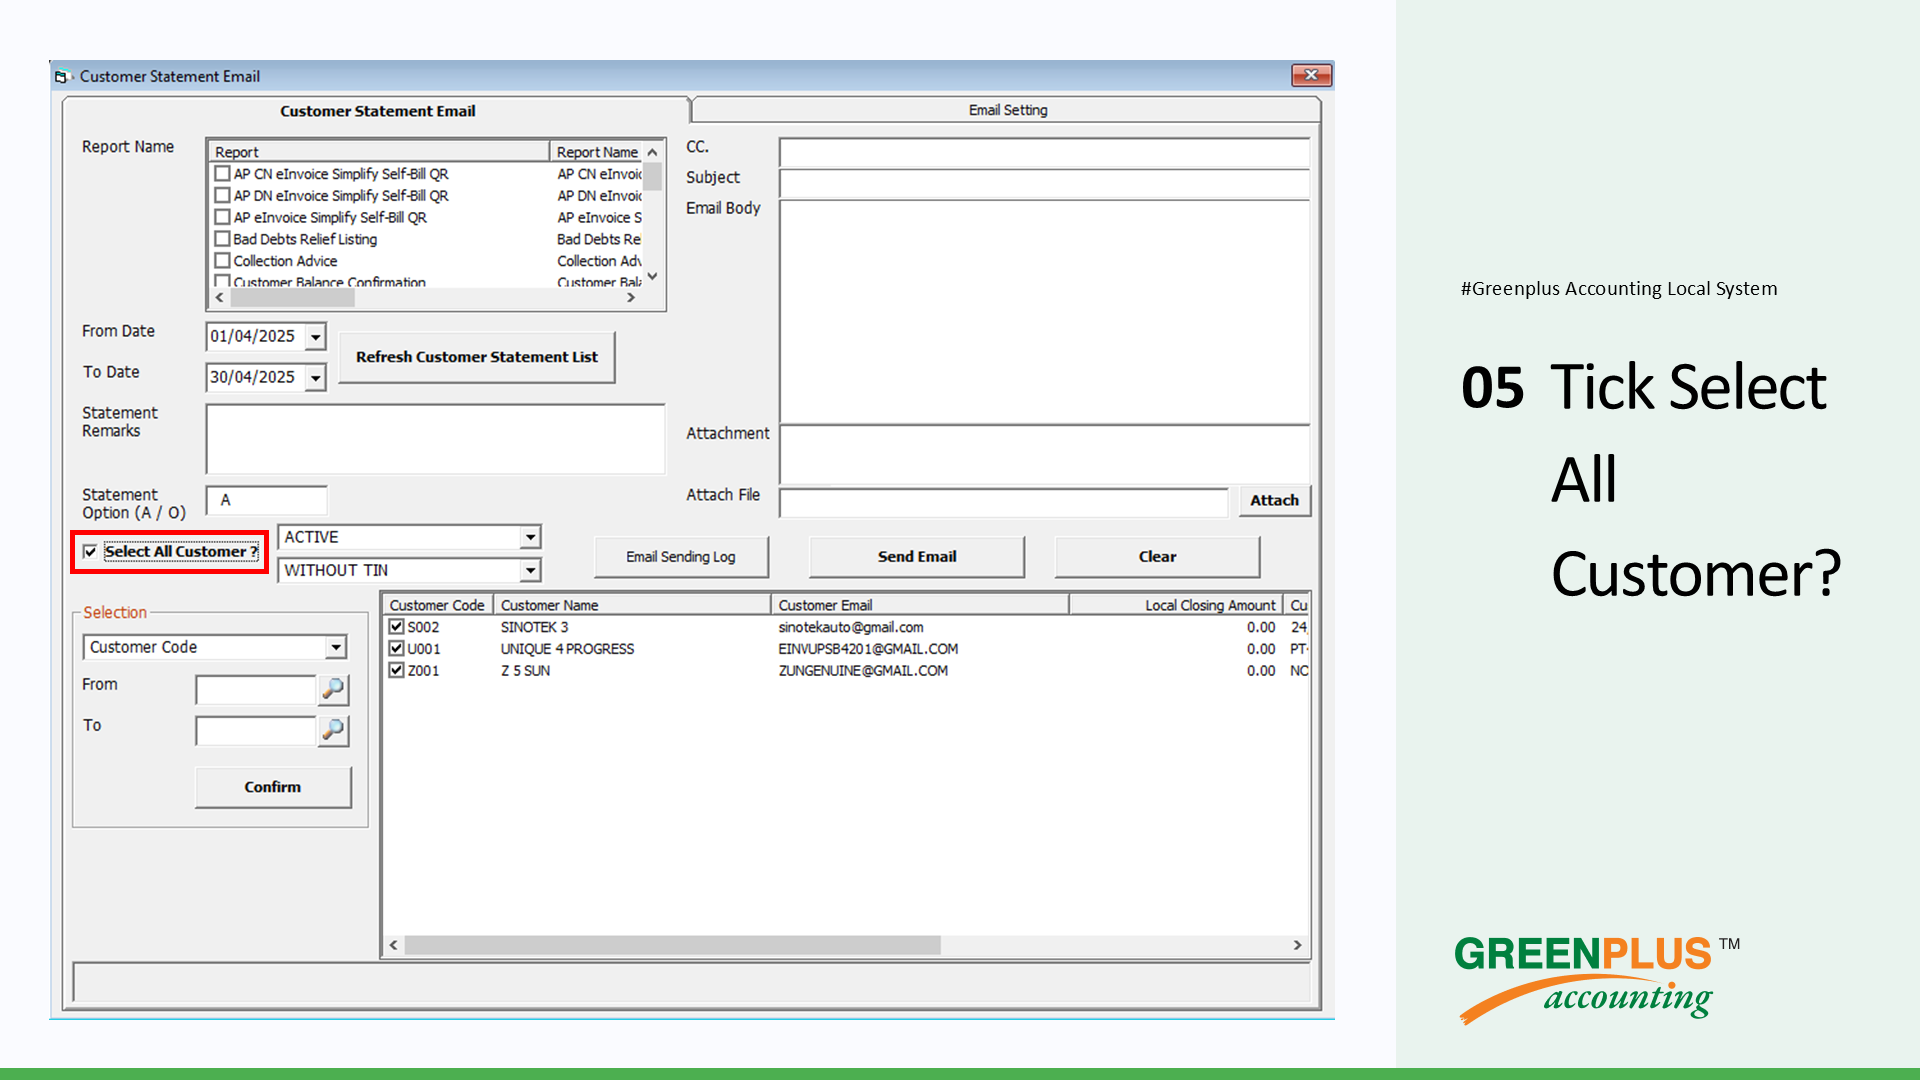Sort by Customer Code column header

point(437,605)
